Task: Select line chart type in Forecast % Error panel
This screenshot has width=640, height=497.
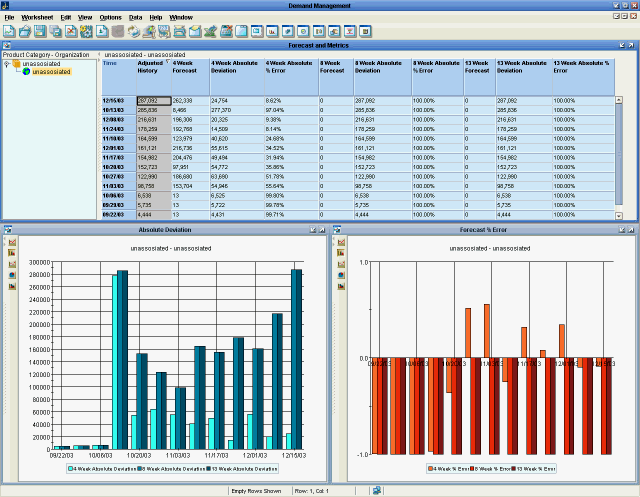Action: click(341, 242)
